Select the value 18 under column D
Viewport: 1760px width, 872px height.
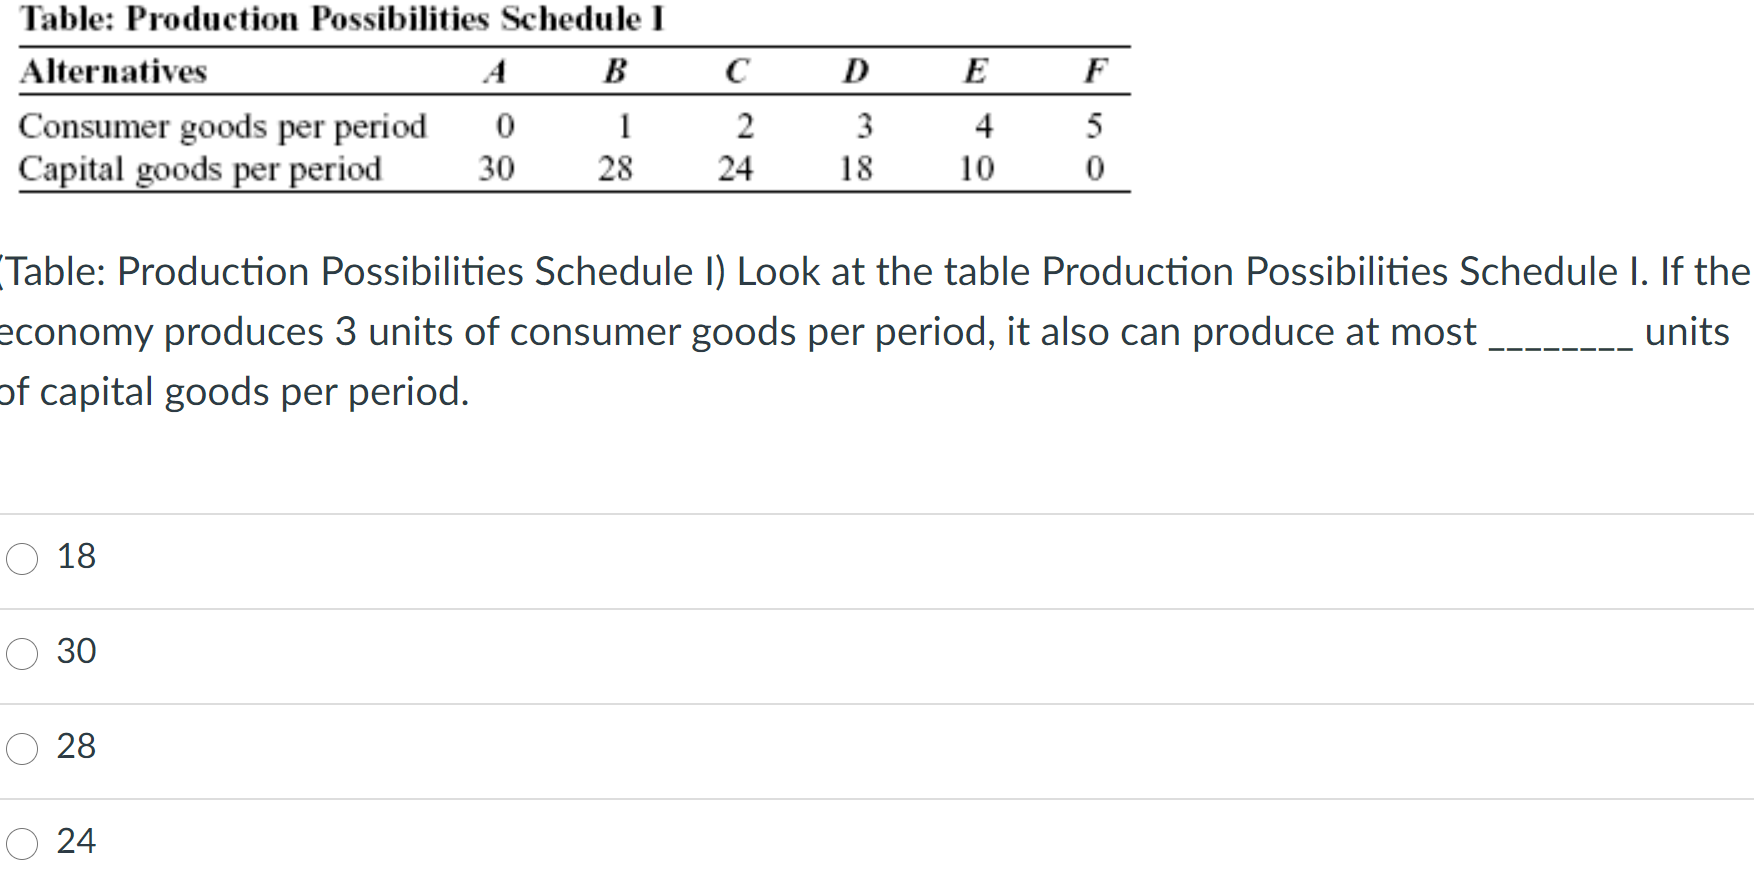(x=858, y=167)
